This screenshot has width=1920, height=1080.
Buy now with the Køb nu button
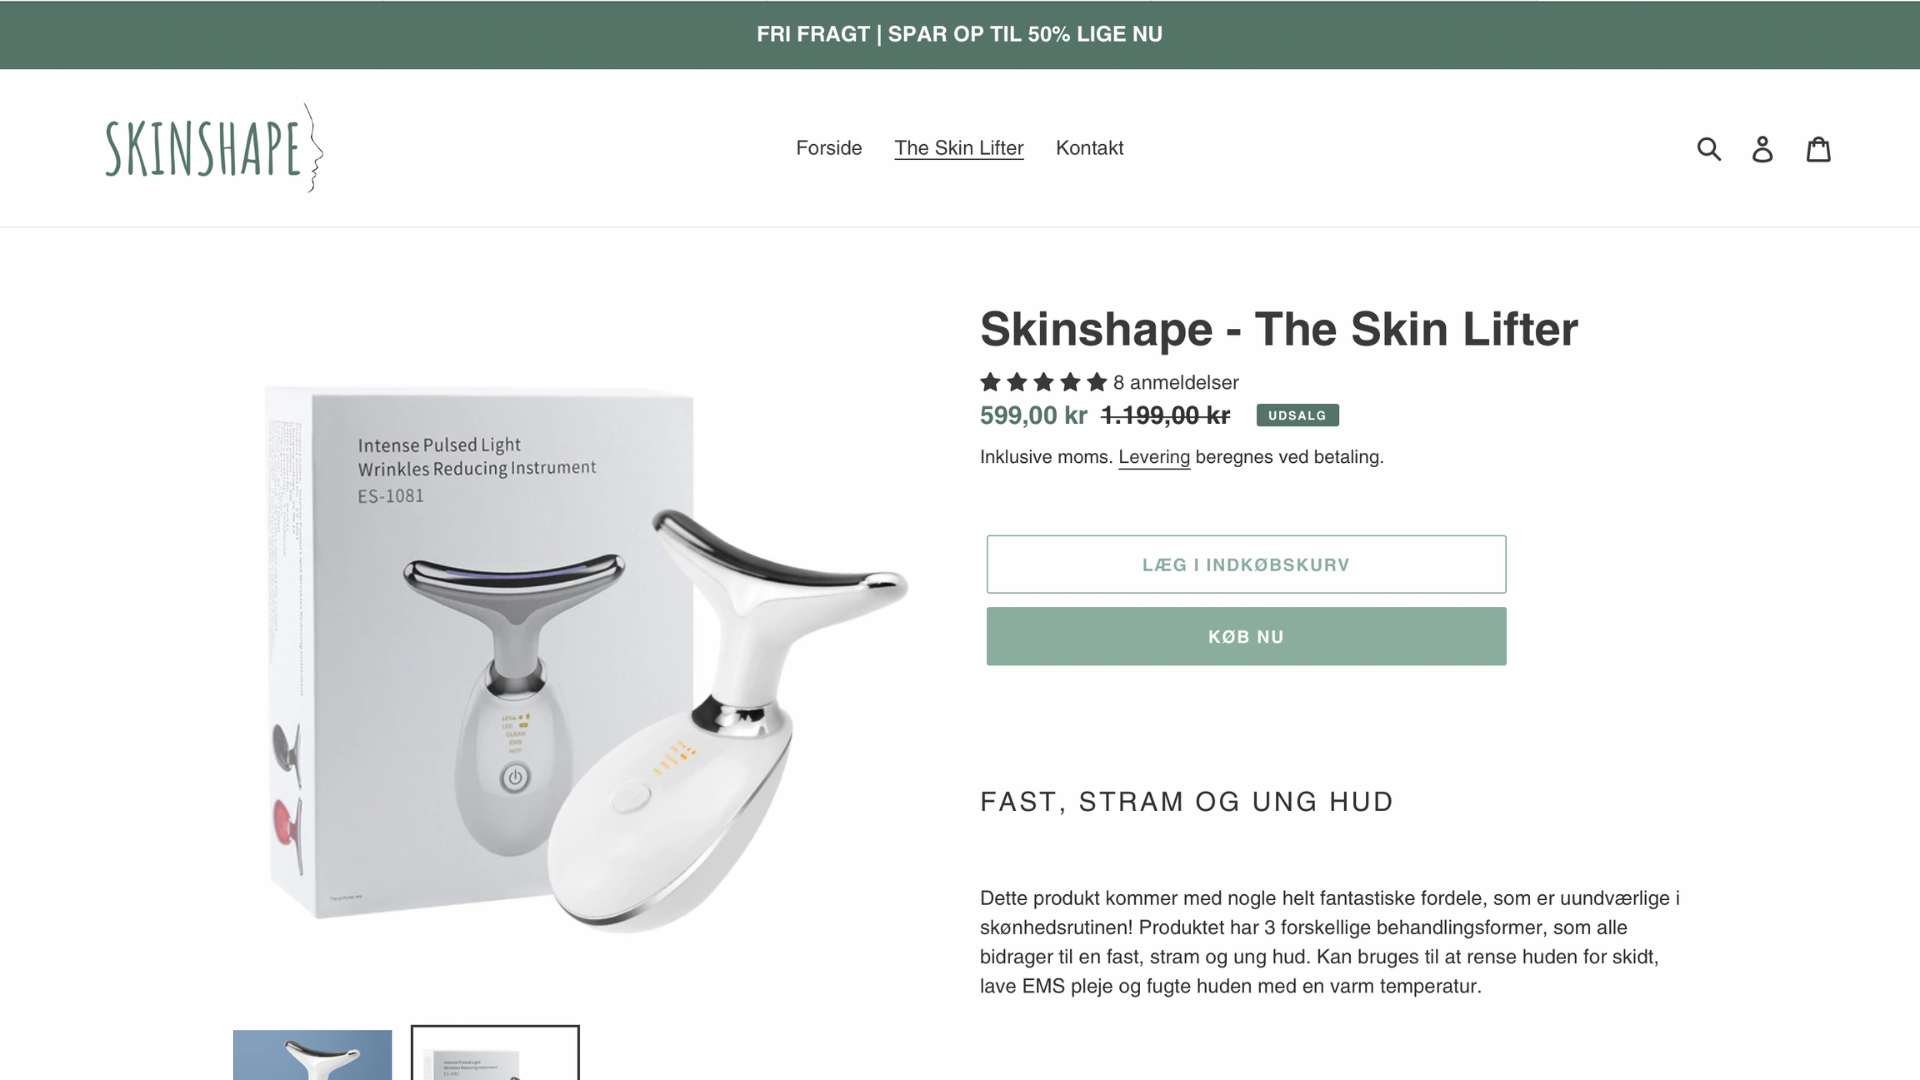pos(1246,636)
